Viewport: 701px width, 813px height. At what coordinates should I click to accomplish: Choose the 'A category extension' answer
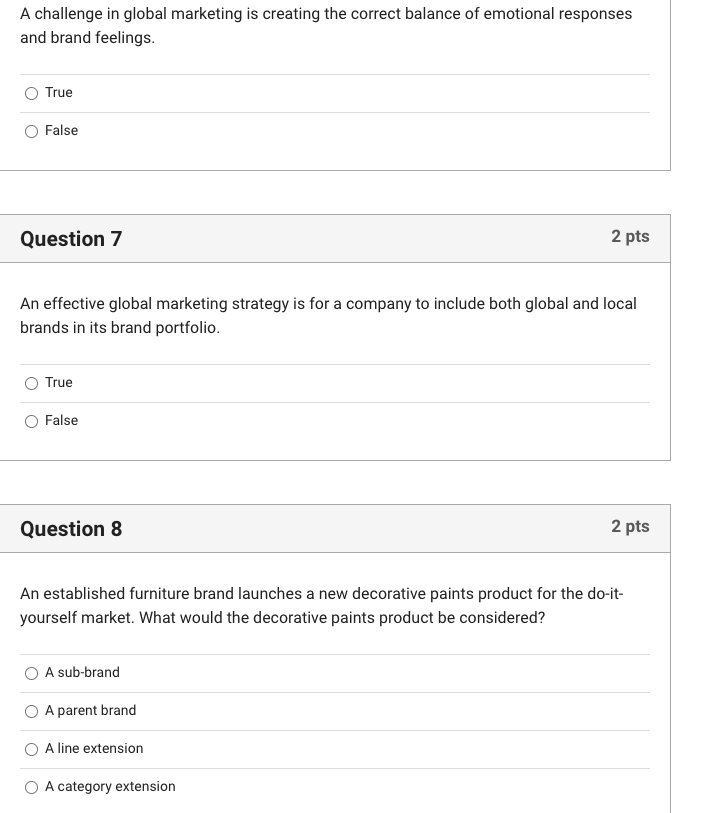point(32,787)
